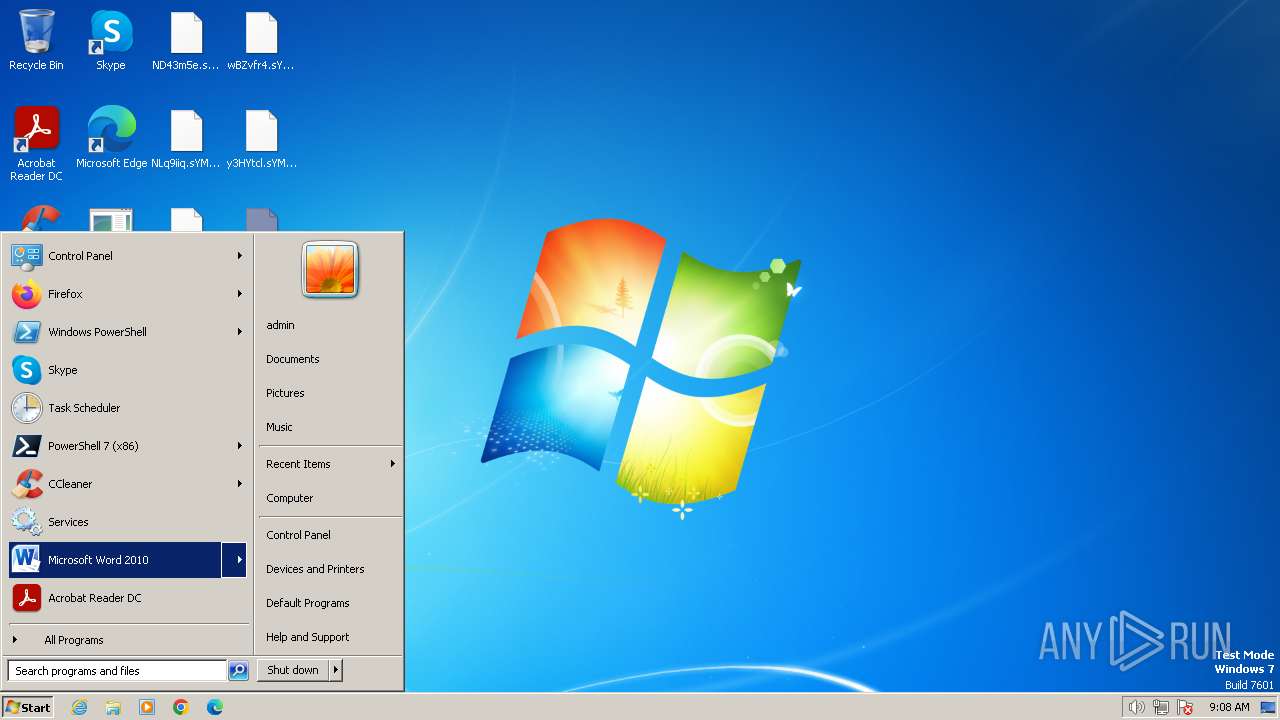Open Acrobat Reader DC desktop shortcut

(x=36, y=143)
